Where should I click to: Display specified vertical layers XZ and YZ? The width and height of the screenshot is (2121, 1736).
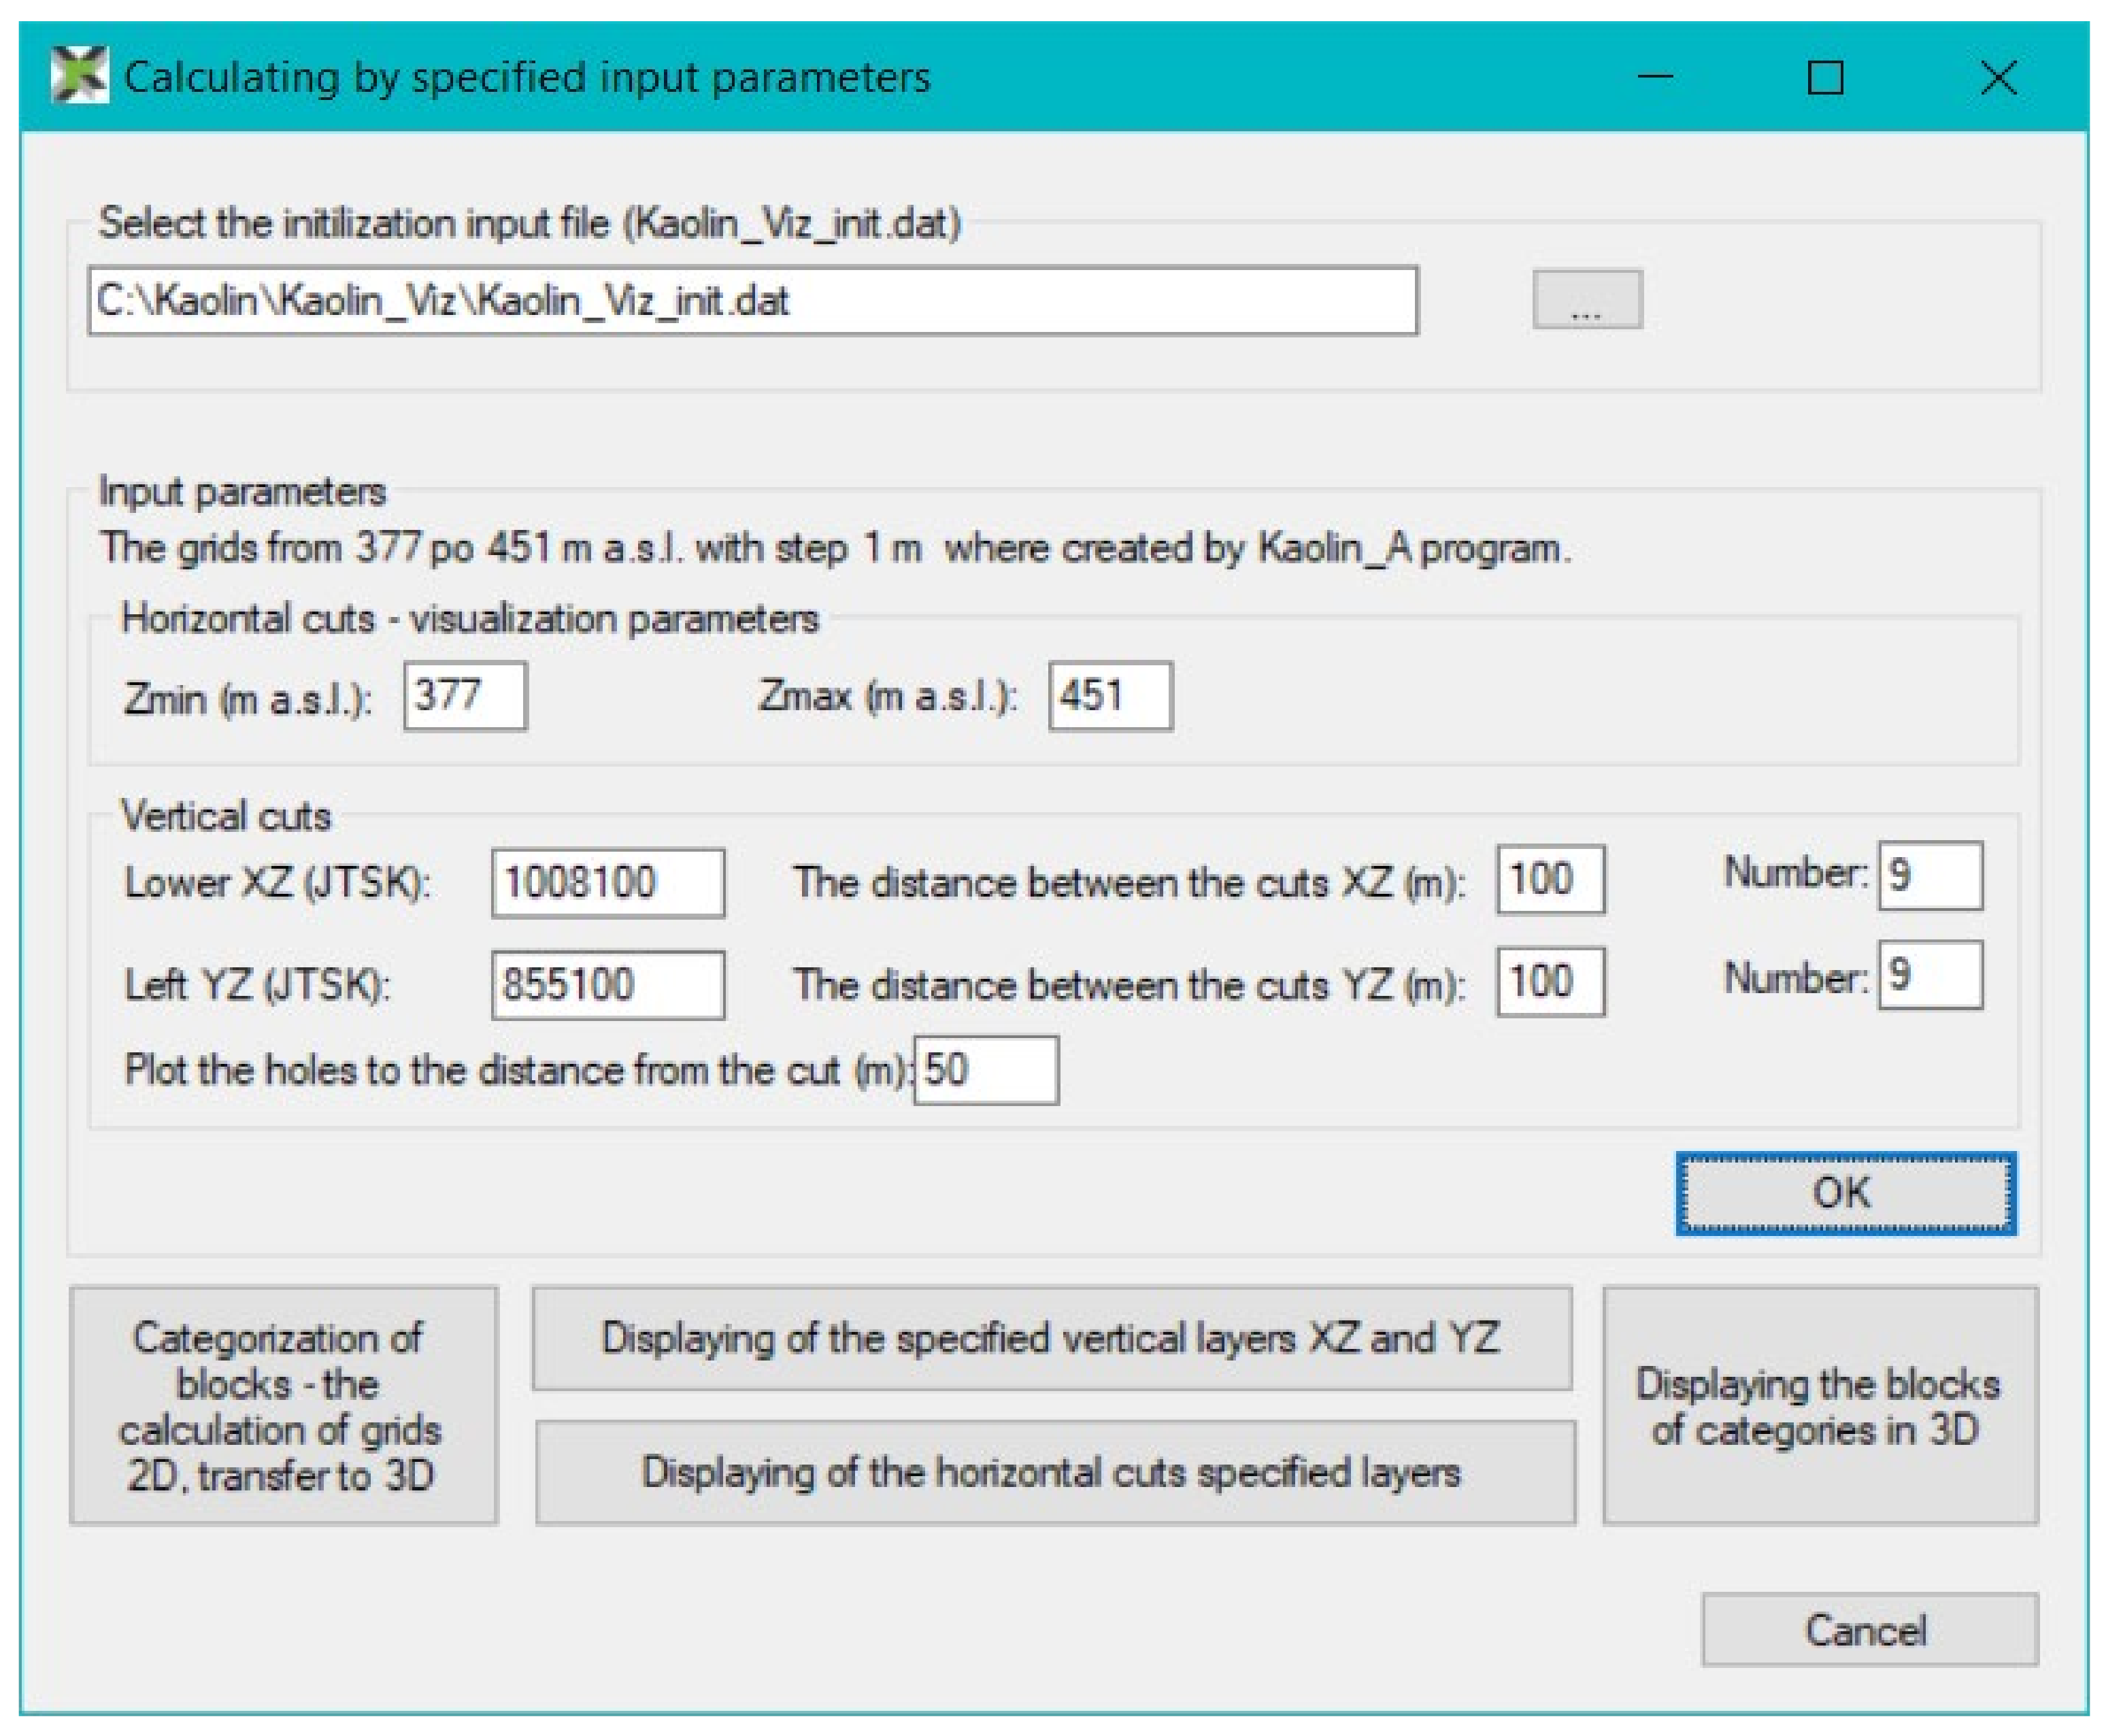pos(1051,1339)
